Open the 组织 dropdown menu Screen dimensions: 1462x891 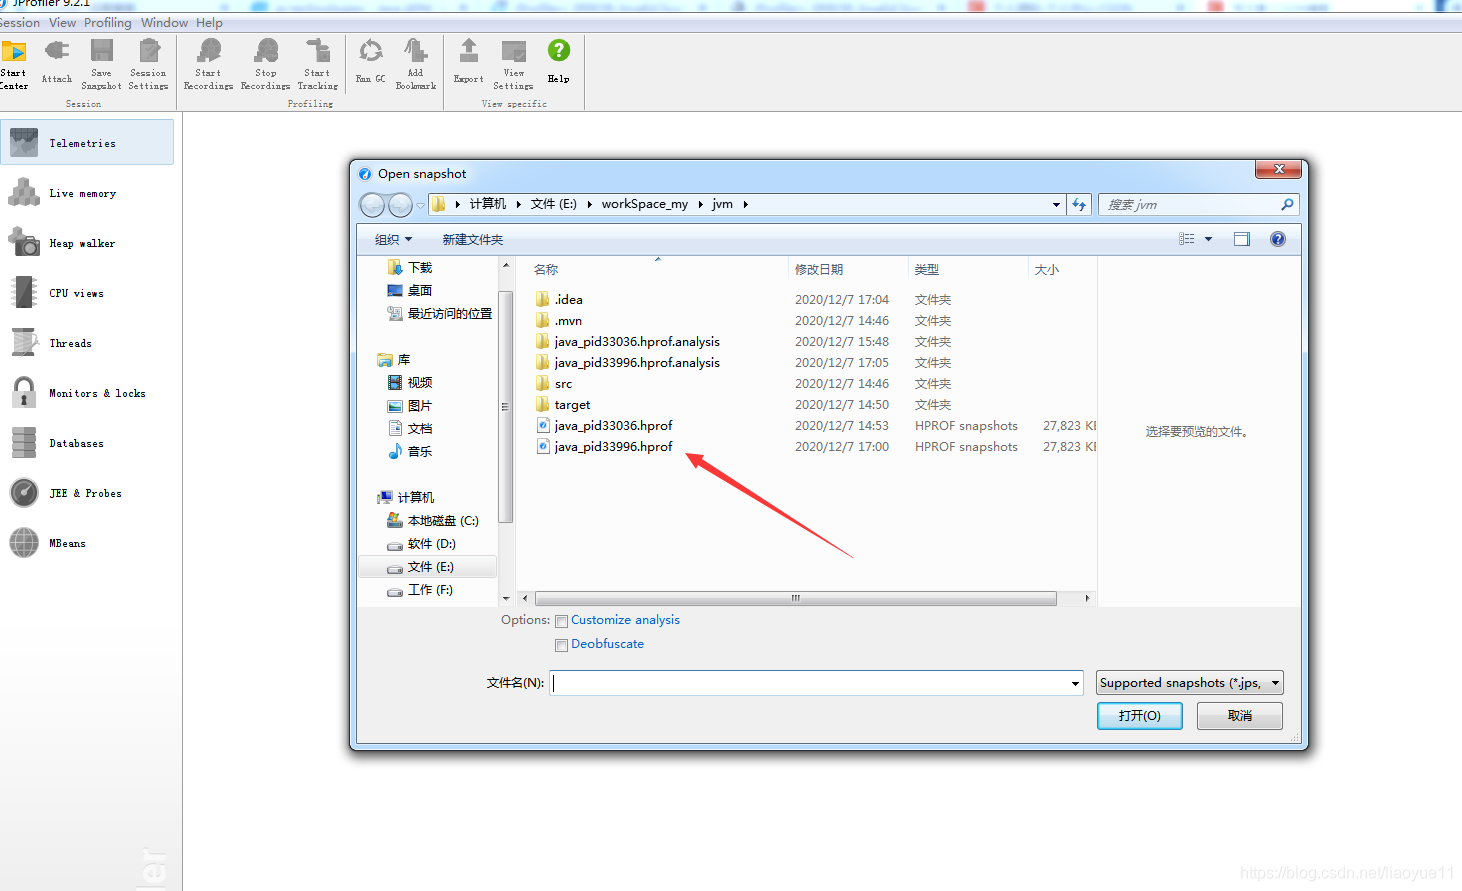(393, 240)
